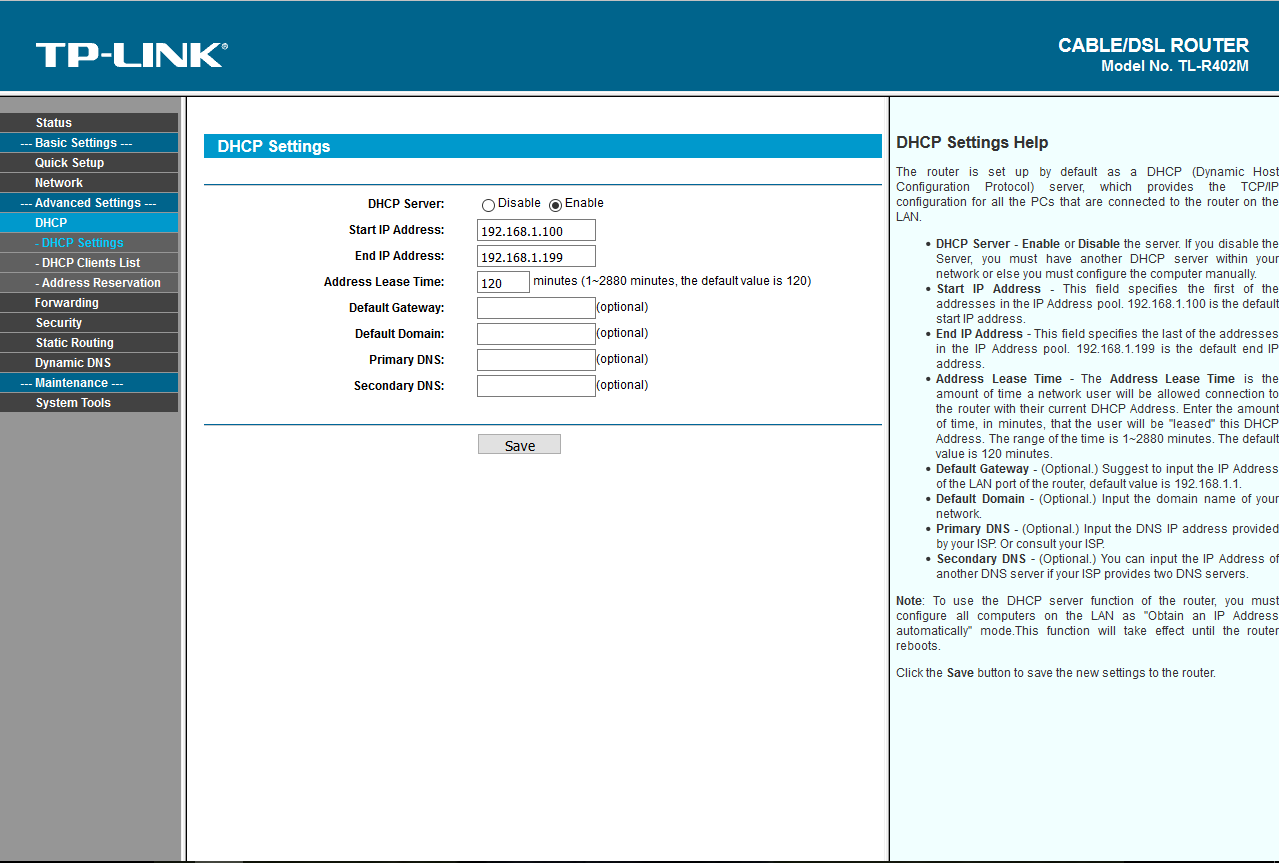Click the Address Lease Time field
This screenshot has height=863, width=1279.
click(x=503, y=283)
